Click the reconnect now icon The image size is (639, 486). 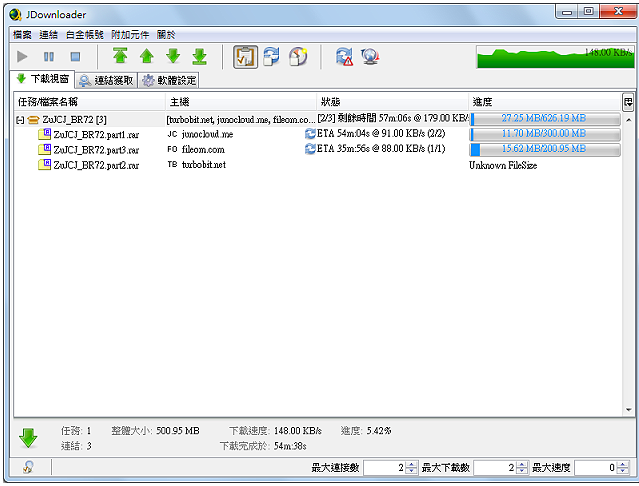pyautogui.click(x=344, y=56)
